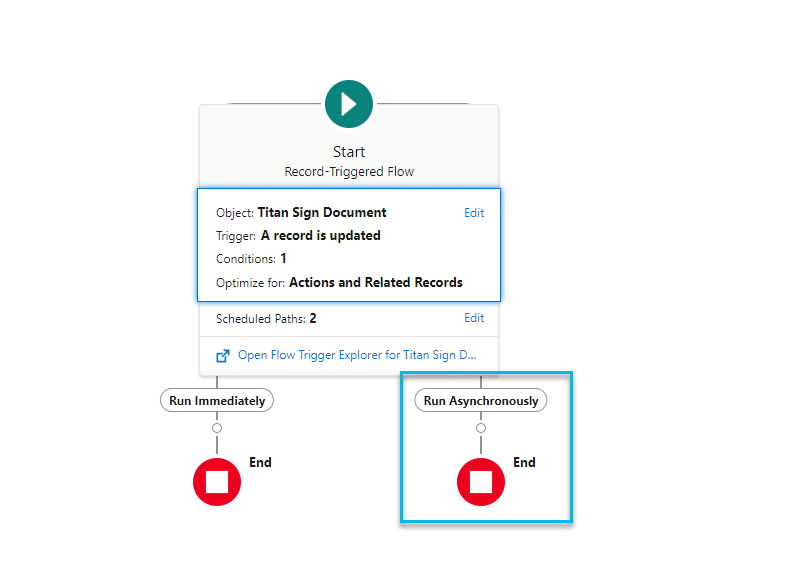Click the 'A record is updated' trigger text
809x572 pixels.
[320, 236]
